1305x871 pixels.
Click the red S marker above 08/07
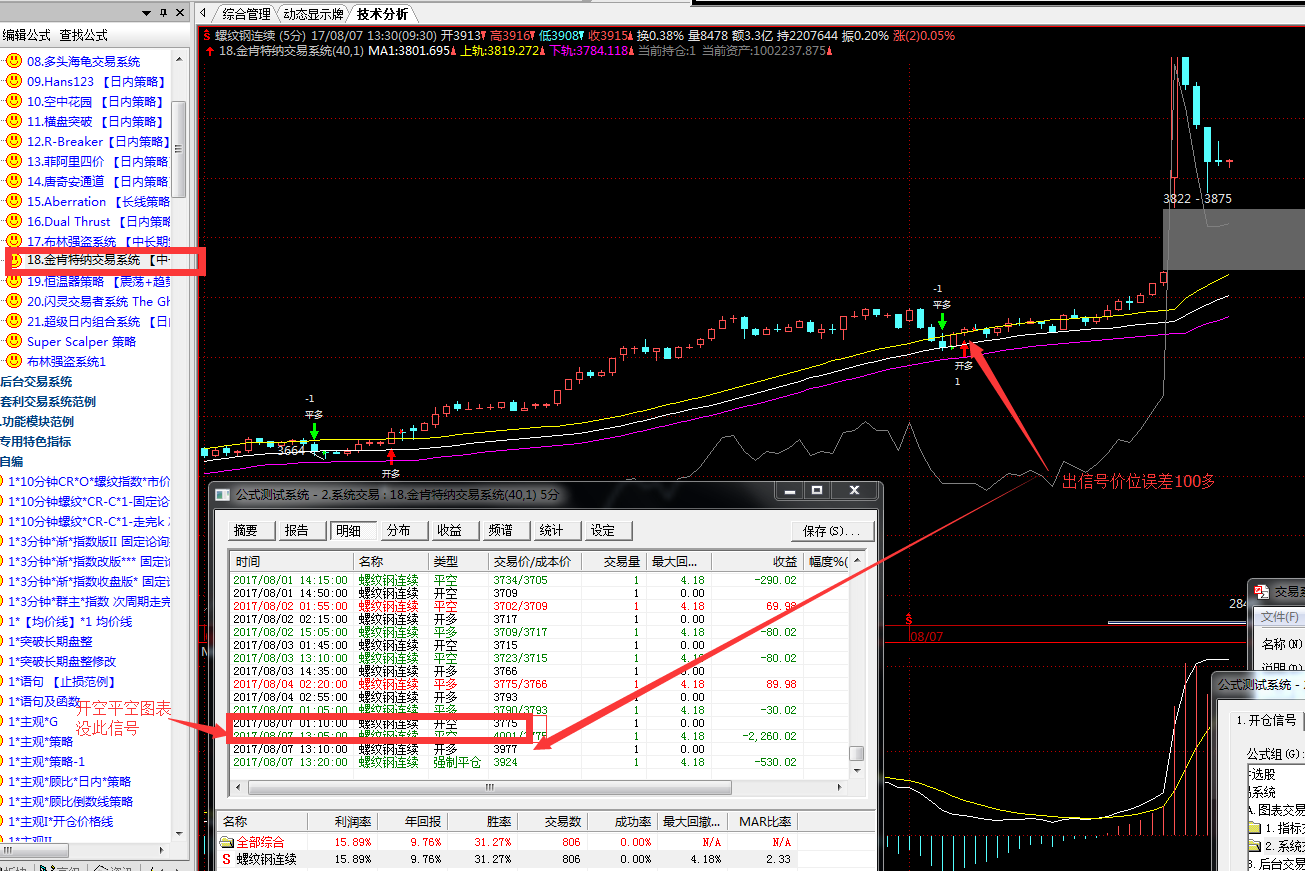pos(909,620)
